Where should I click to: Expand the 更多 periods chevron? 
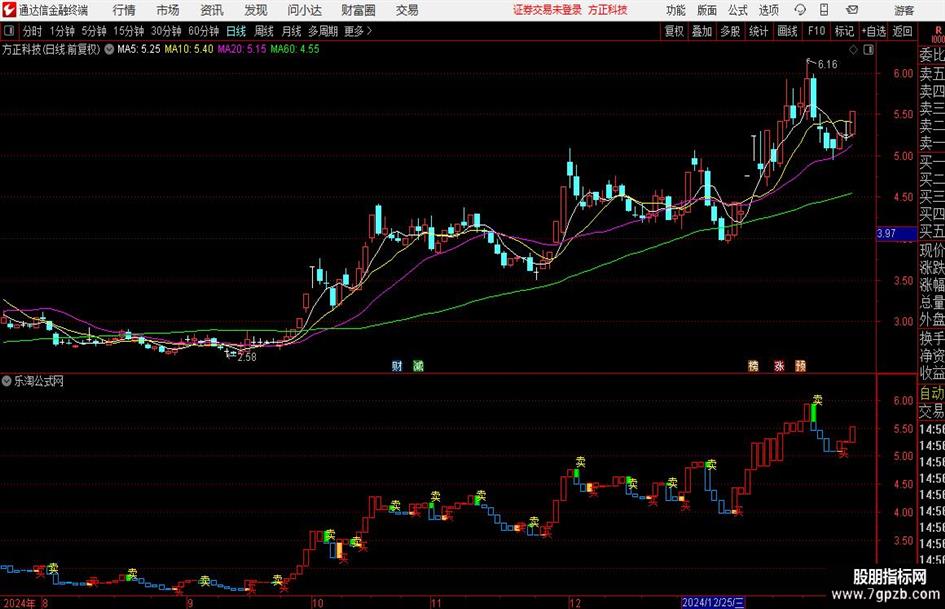point(359,31)
